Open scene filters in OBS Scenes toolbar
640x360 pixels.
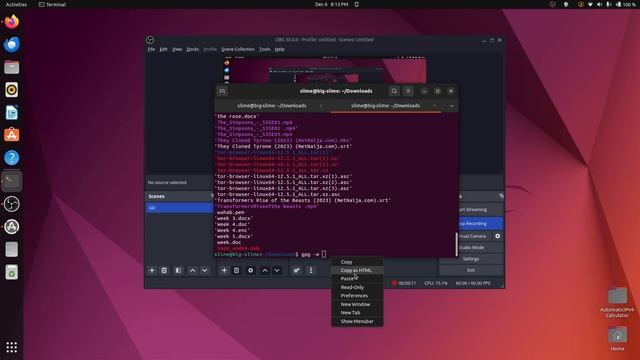(x=178, y=270)
